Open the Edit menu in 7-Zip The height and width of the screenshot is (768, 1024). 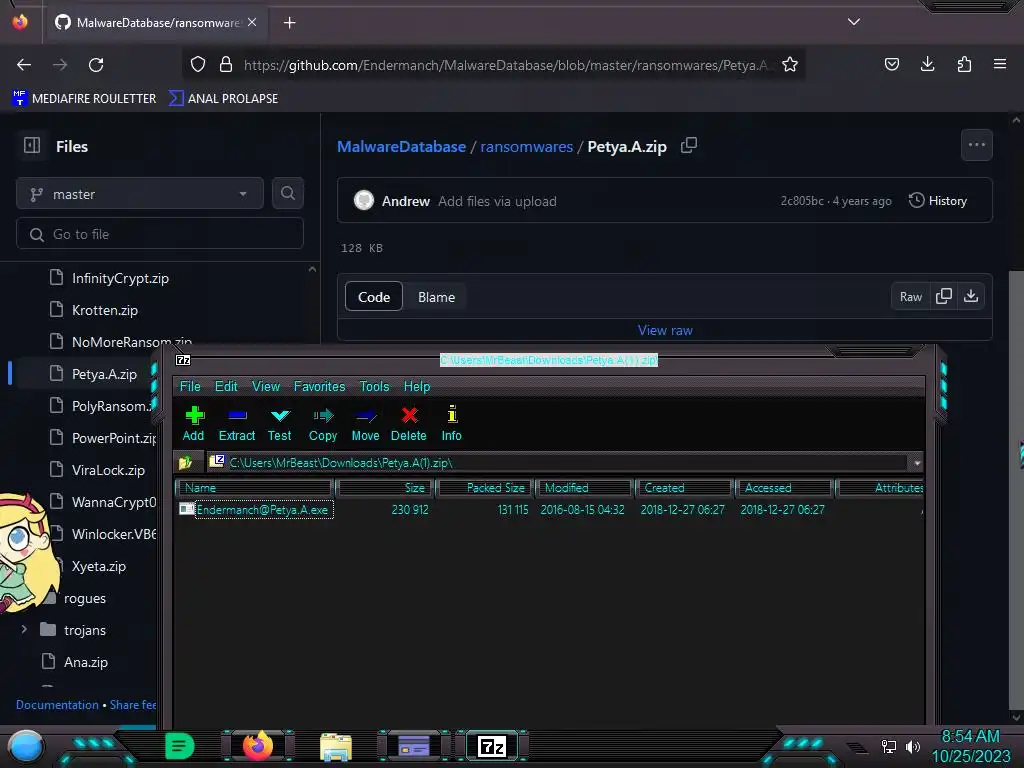(226, 386)
